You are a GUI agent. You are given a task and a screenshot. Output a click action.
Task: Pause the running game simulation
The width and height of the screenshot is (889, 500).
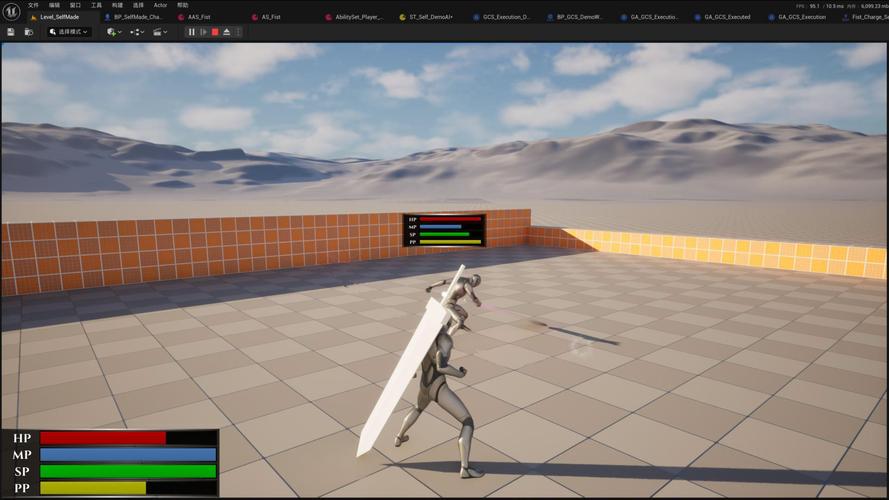click(x=192, y=32)
